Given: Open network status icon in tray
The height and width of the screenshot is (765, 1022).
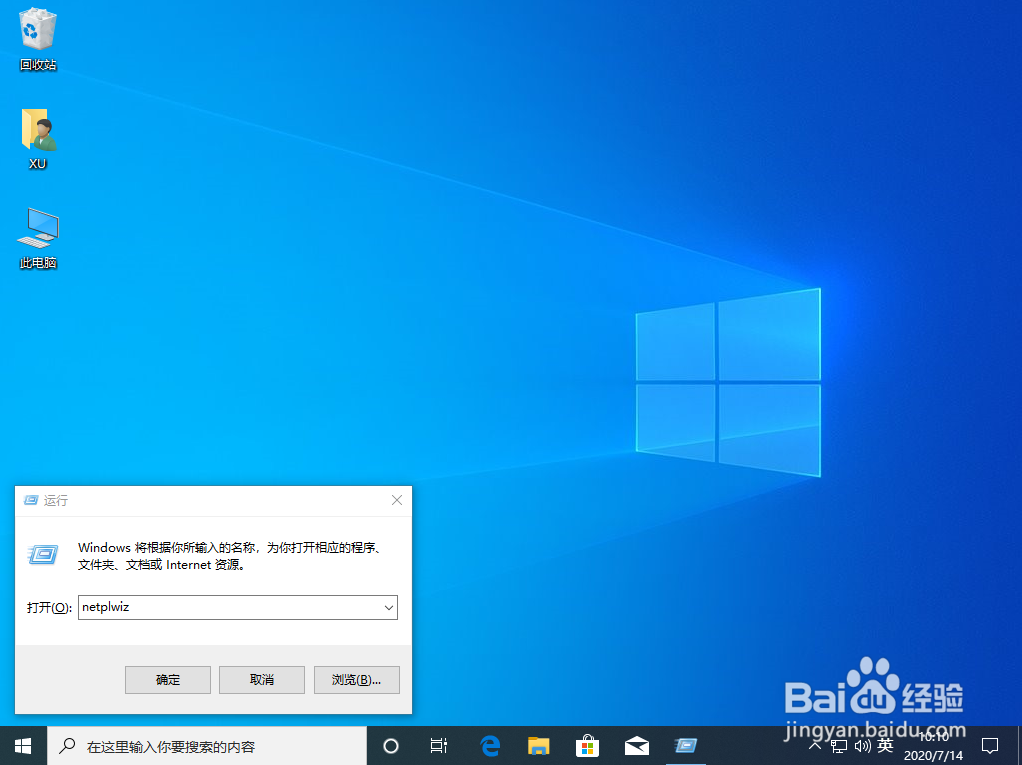Looking at the screenshot, I should pyautogui.click(x=839, y=745).
